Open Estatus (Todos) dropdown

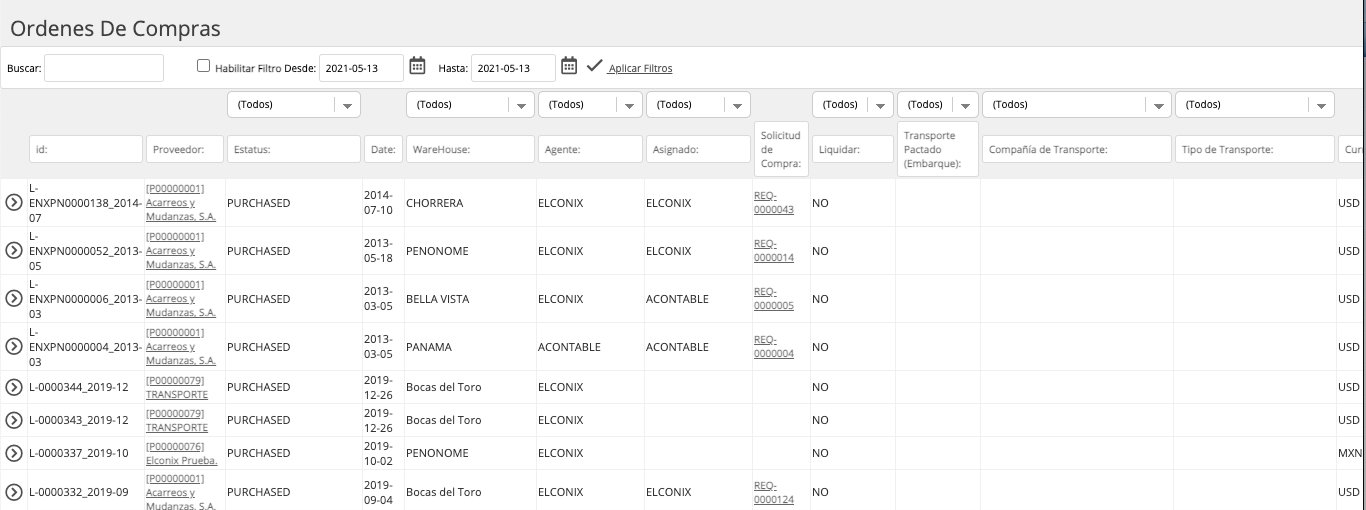tap(294, 104)
